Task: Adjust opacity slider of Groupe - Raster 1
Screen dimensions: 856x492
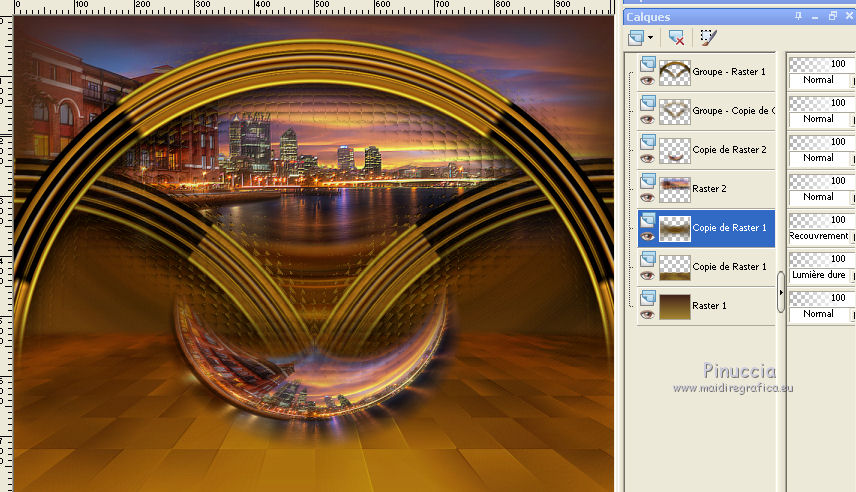Action: point(821,64)
